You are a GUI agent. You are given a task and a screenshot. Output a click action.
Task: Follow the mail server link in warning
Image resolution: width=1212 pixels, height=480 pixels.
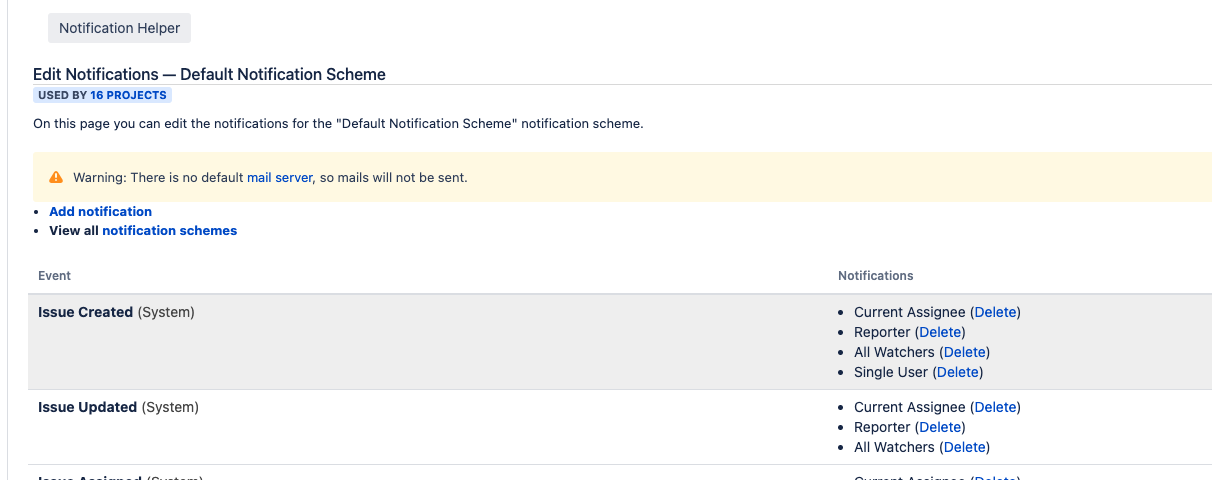pos(280,177)
